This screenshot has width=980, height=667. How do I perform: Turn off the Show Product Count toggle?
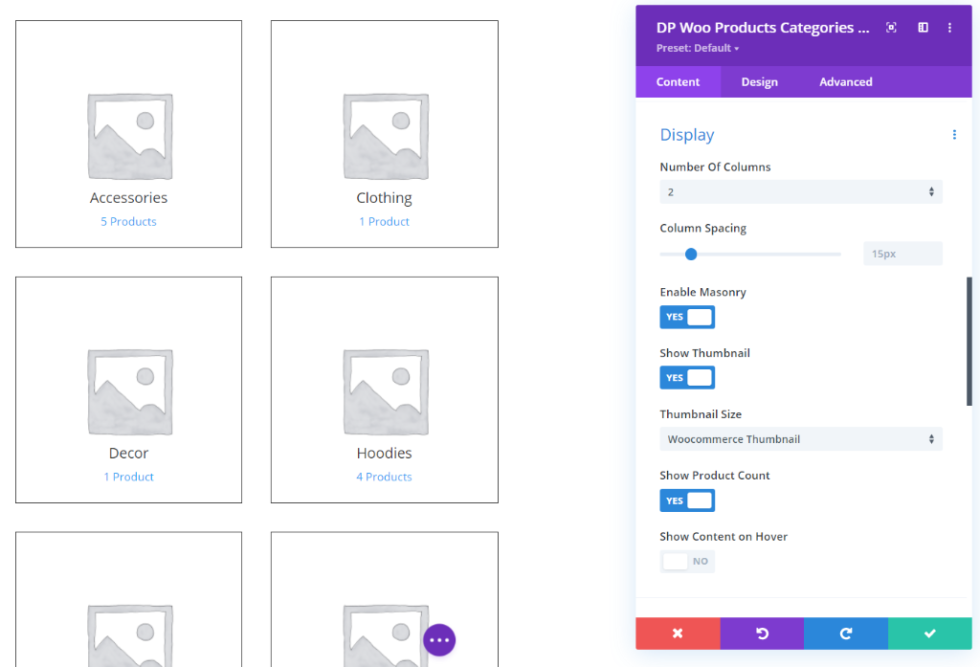687,500
